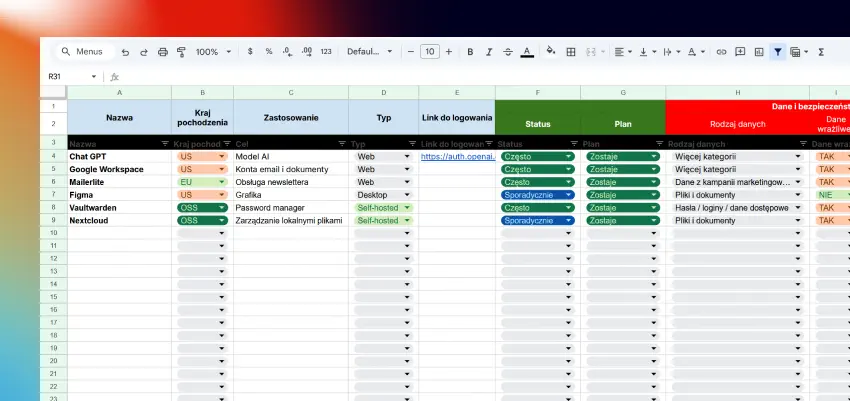Select the Zarządzanie lokalnymi plikami cell

pyautogui.click(x=291, y=221)
